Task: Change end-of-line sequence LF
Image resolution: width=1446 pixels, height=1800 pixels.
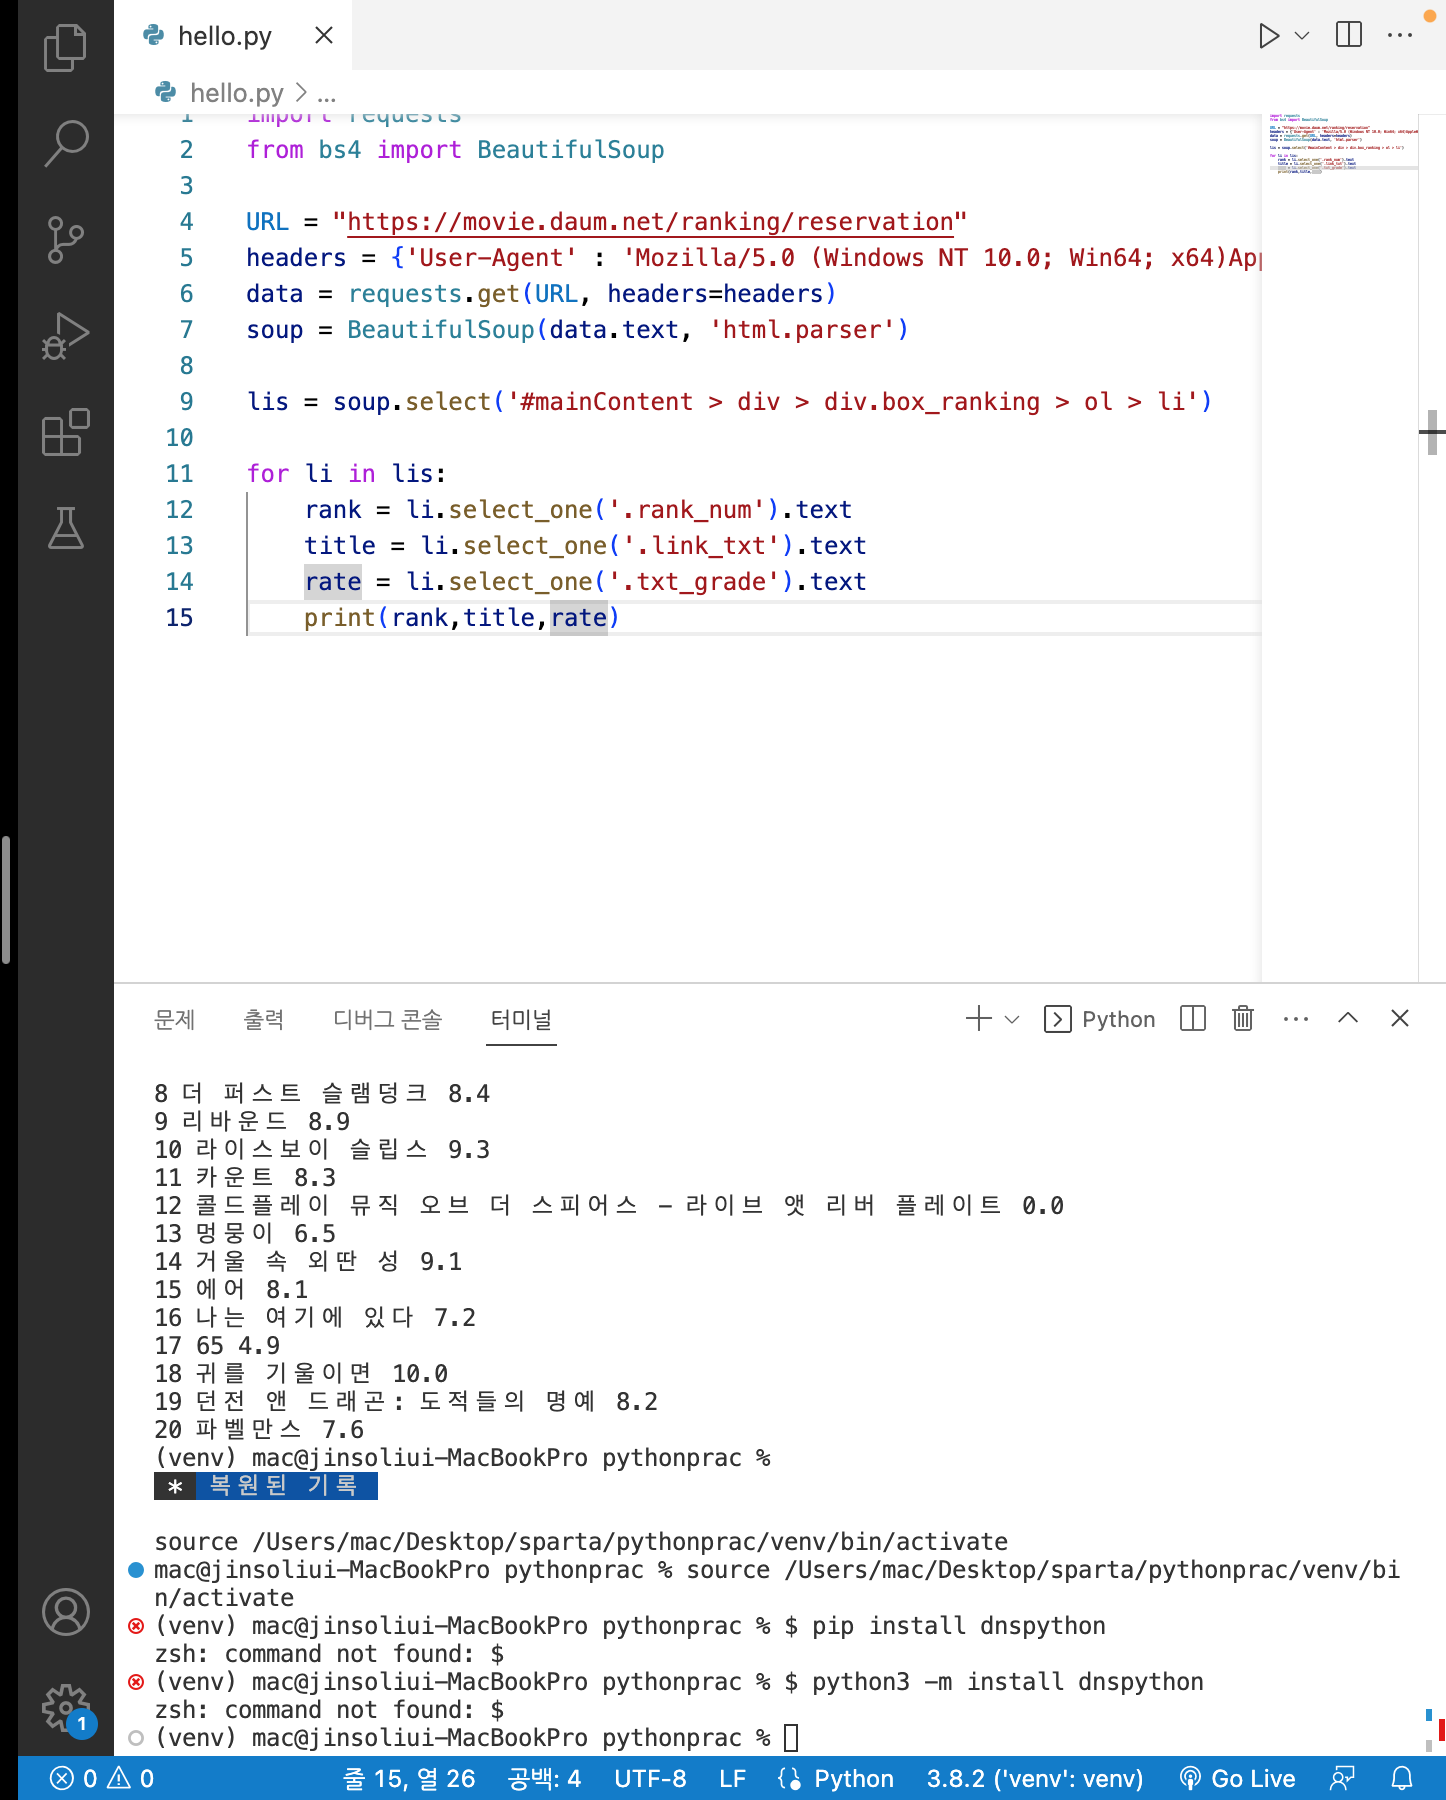Action: tap(733, 1778)
